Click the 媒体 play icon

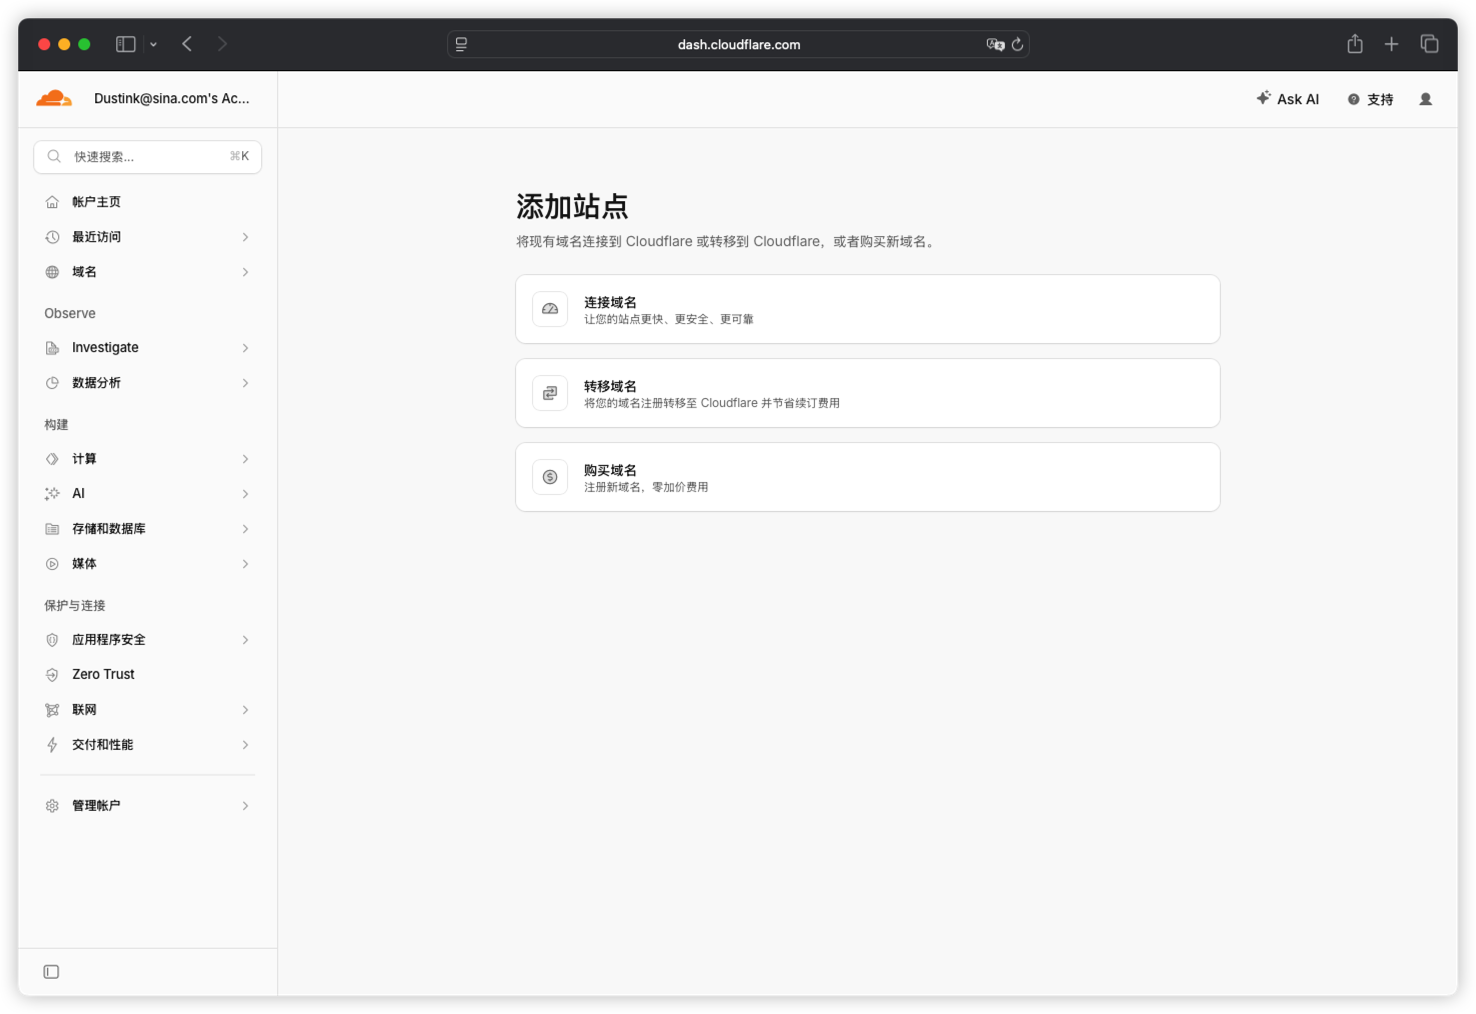[x=52, y=564]
